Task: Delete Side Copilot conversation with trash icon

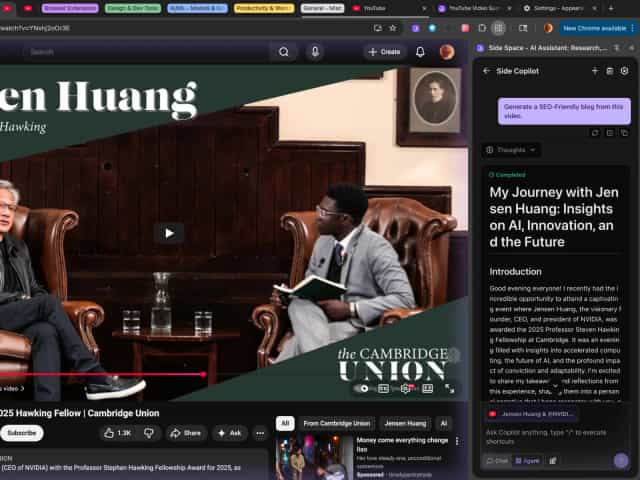Action: 609,71
